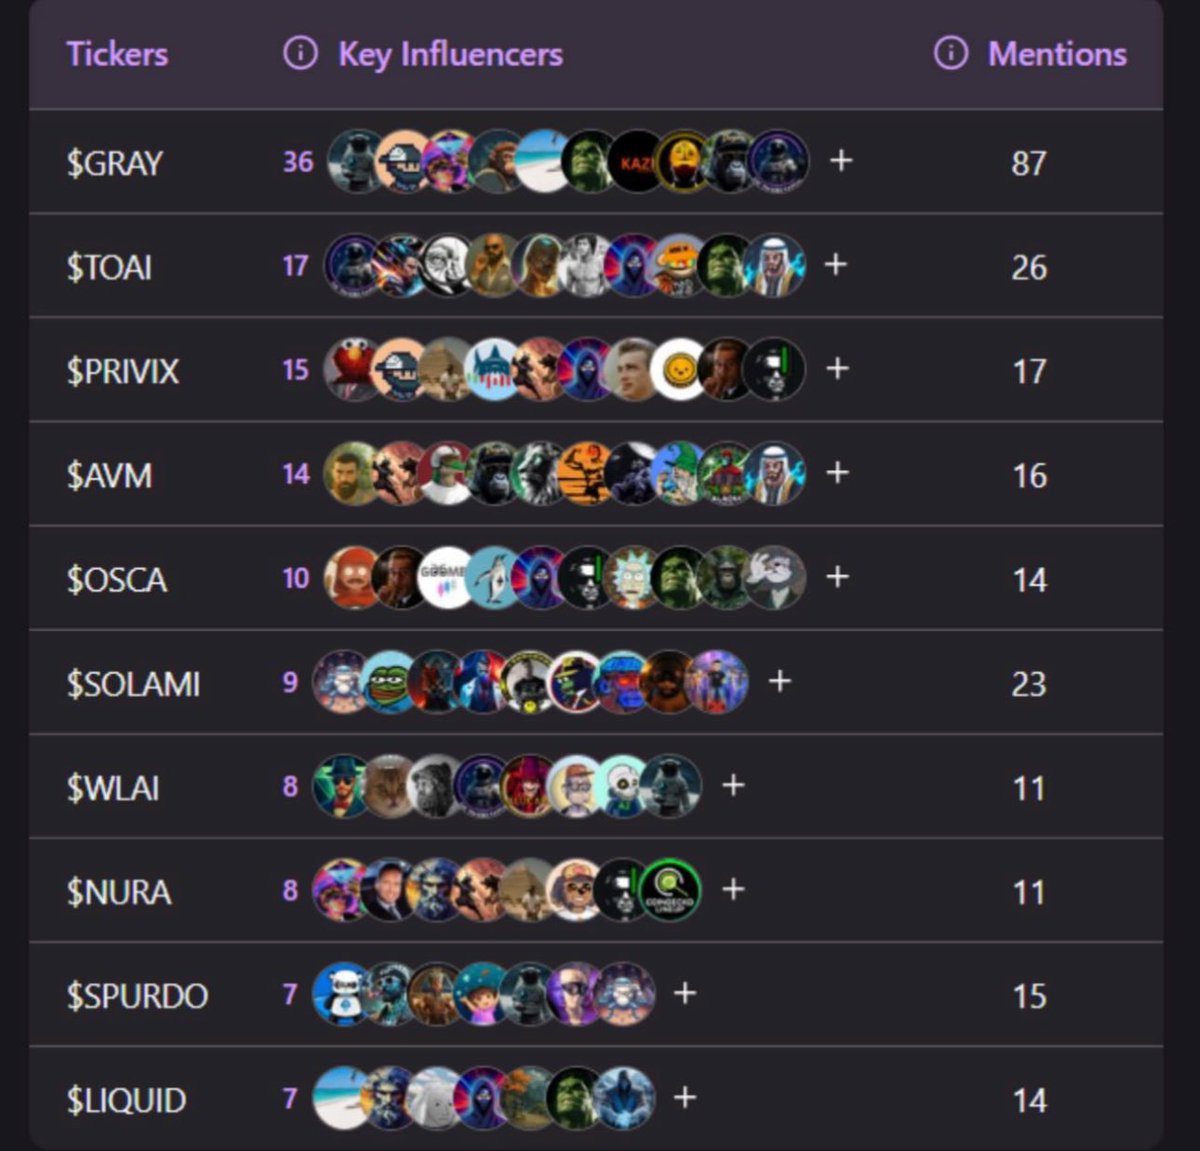Click the 87 mentions count for $GRAY
Screen dimensions: 1200x1151
tap(1029, 163)
